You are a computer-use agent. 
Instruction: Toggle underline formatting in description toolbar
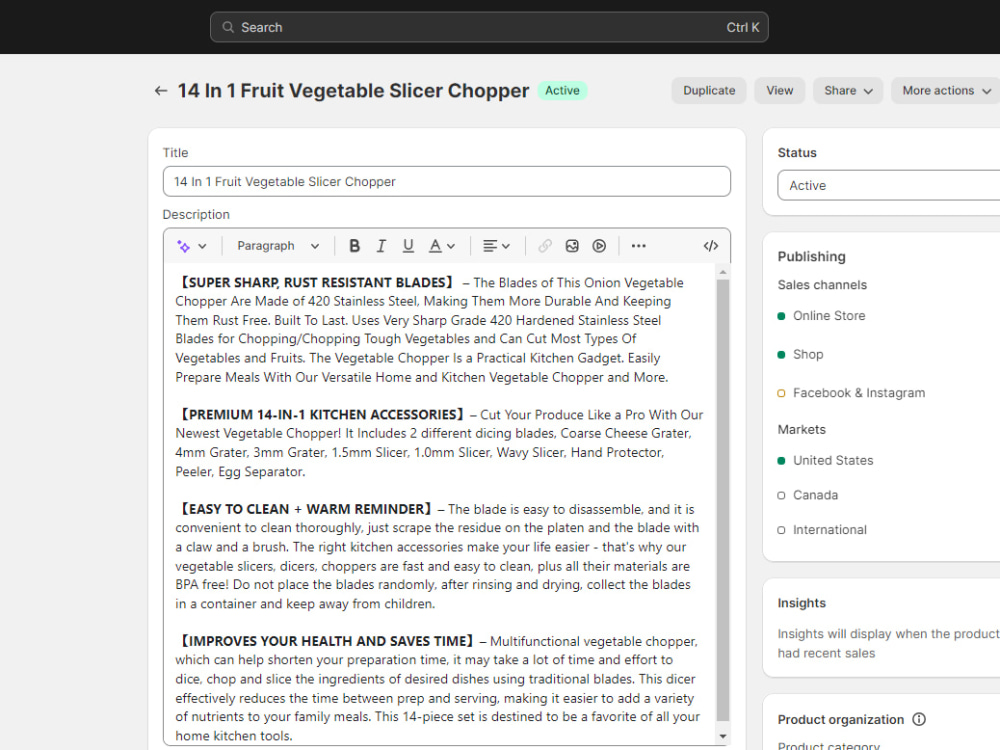pyautogui.click(x=408, y=246)
